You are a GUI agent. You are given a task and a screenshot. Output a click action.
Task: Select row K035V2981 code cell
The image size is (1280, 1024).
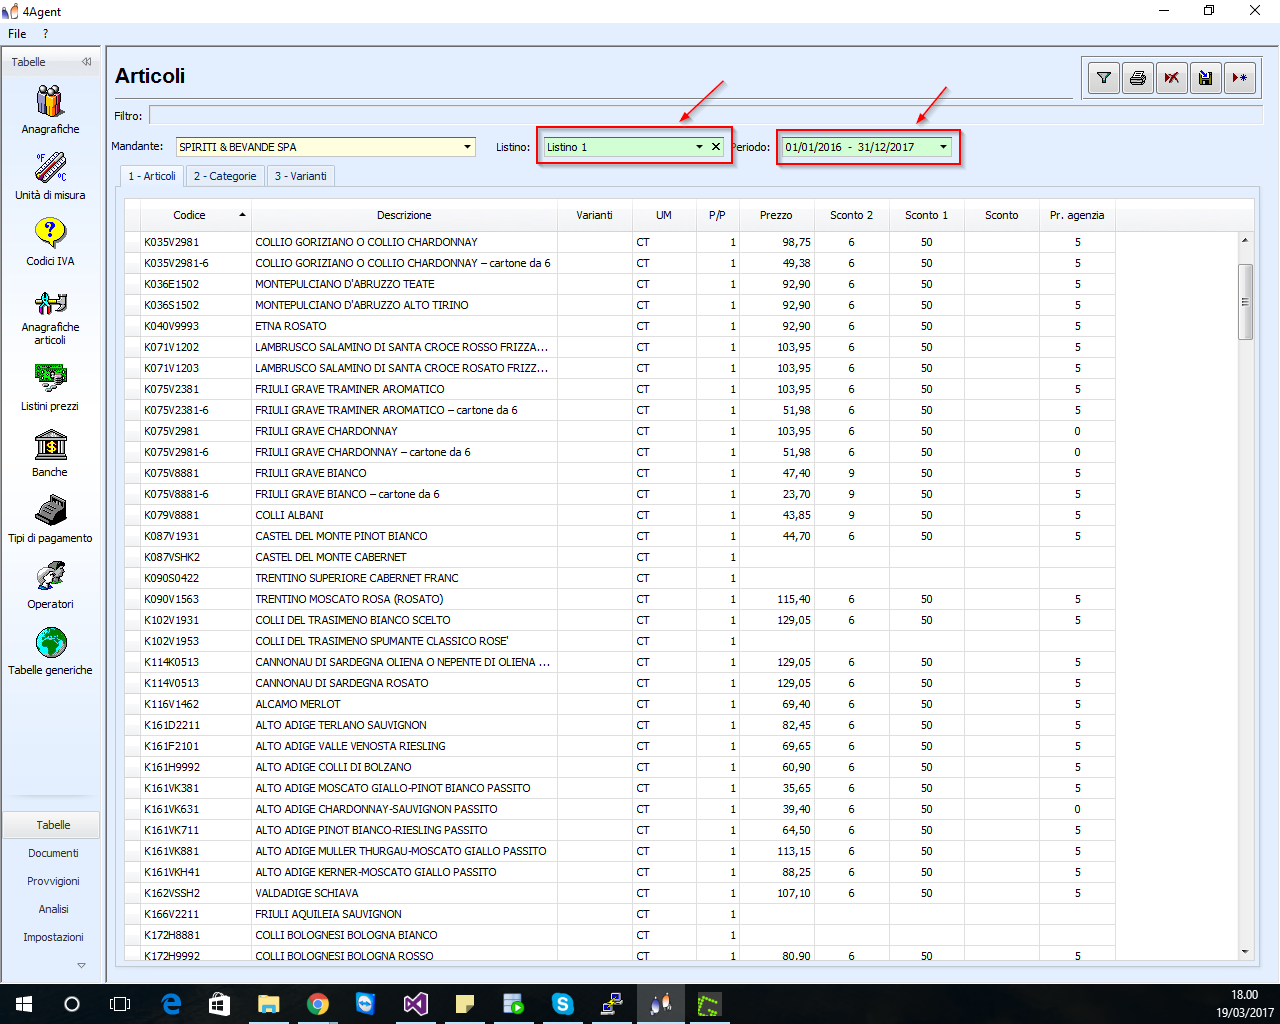point(196,242)
